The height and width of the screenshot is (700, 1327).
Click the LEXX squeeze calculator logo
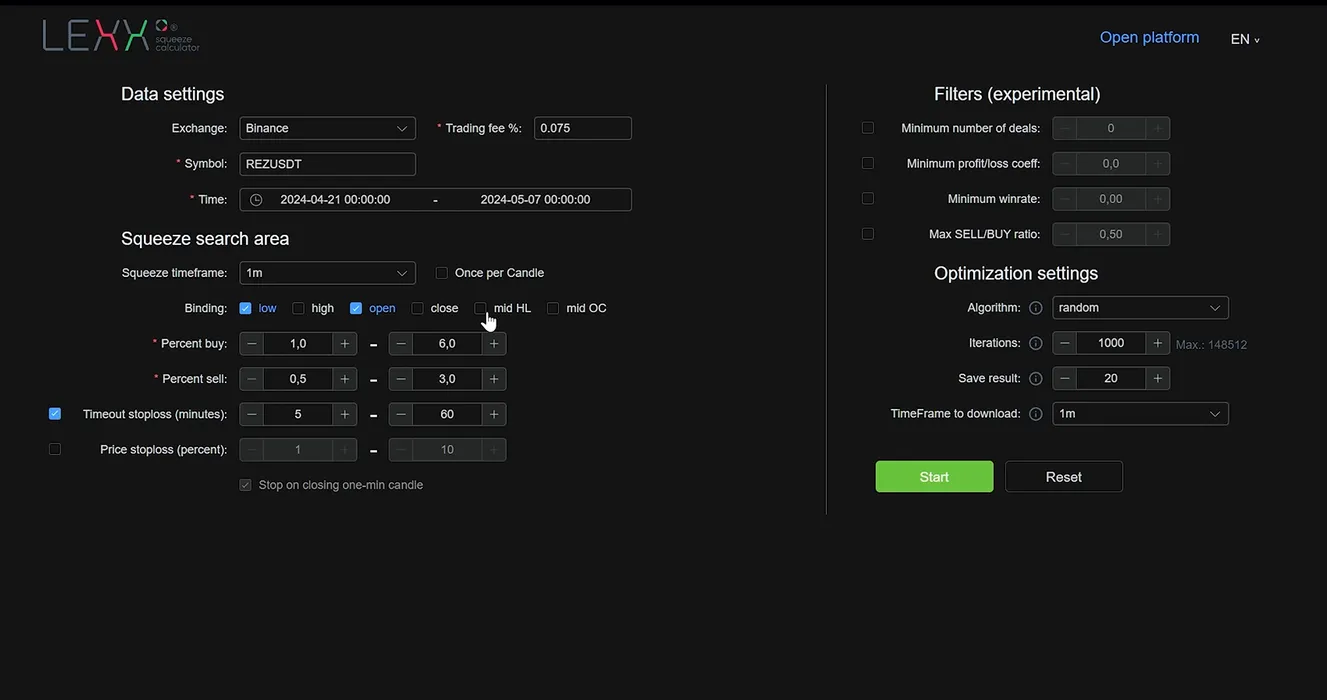tap(121, 35)
